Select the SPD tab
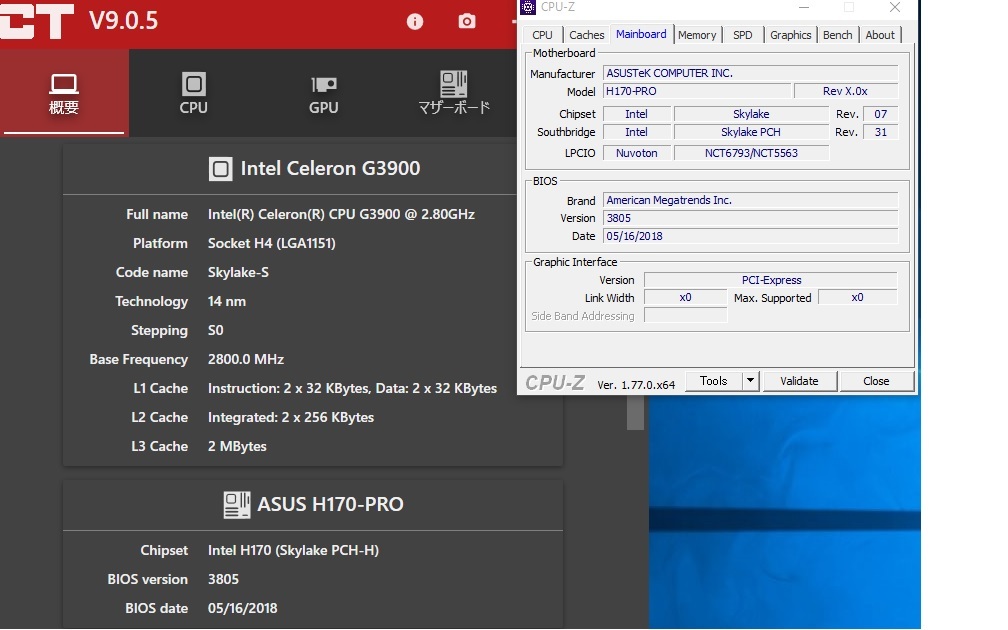 tap(742, 35)
